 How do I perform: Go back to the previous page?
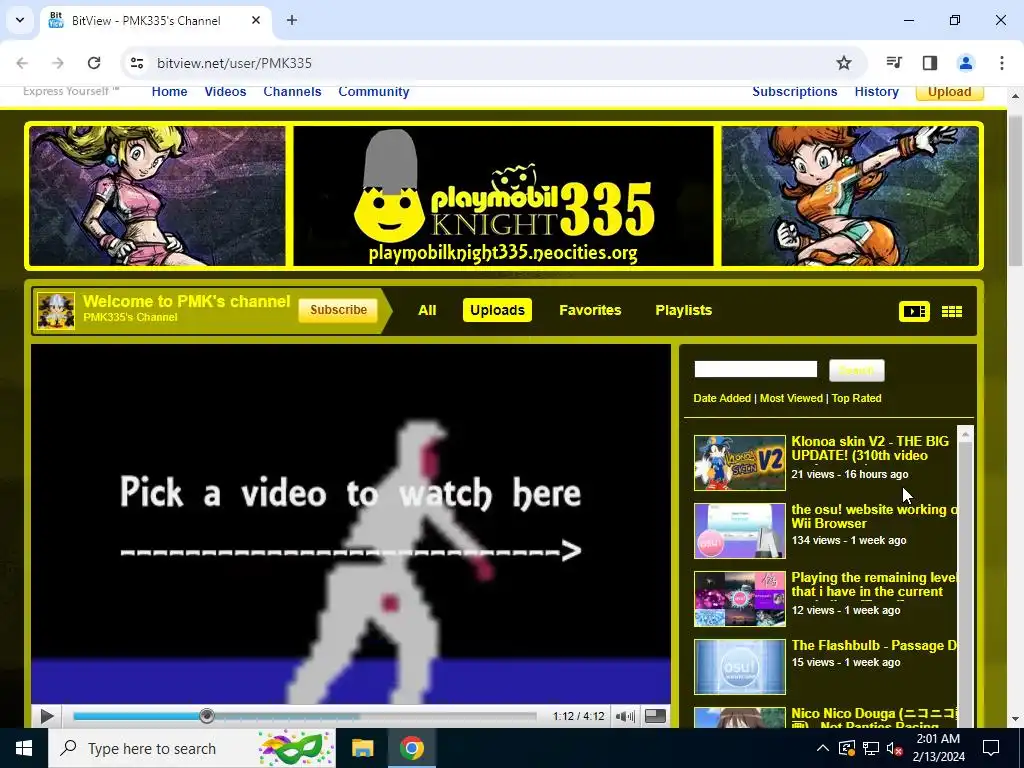pos(22,63)
